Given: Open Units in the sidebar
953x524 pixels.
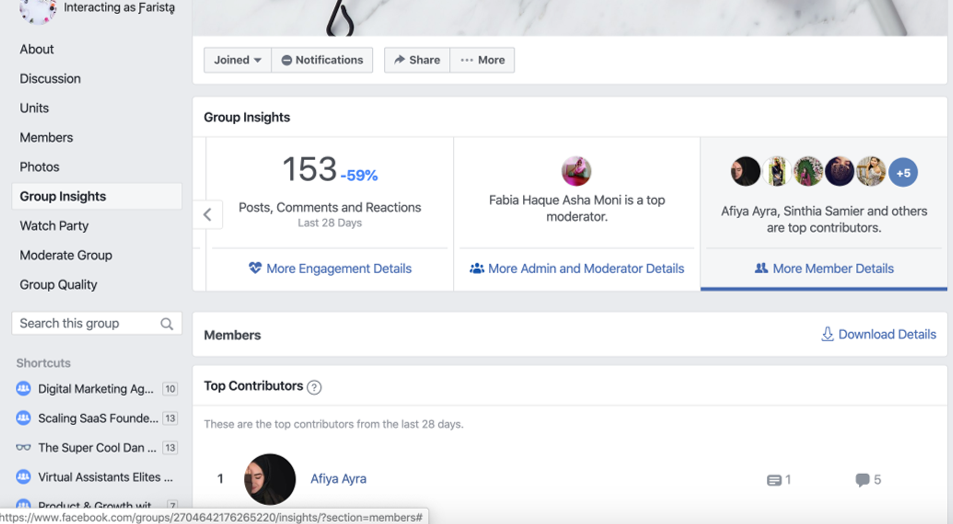Looking at the screenshot, I should [x=34, y=108].
